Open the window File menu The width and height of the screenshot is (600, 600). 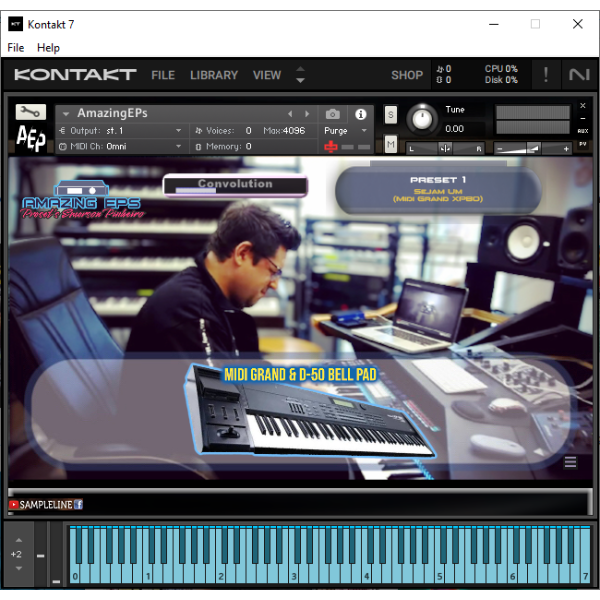click(16, 48)
